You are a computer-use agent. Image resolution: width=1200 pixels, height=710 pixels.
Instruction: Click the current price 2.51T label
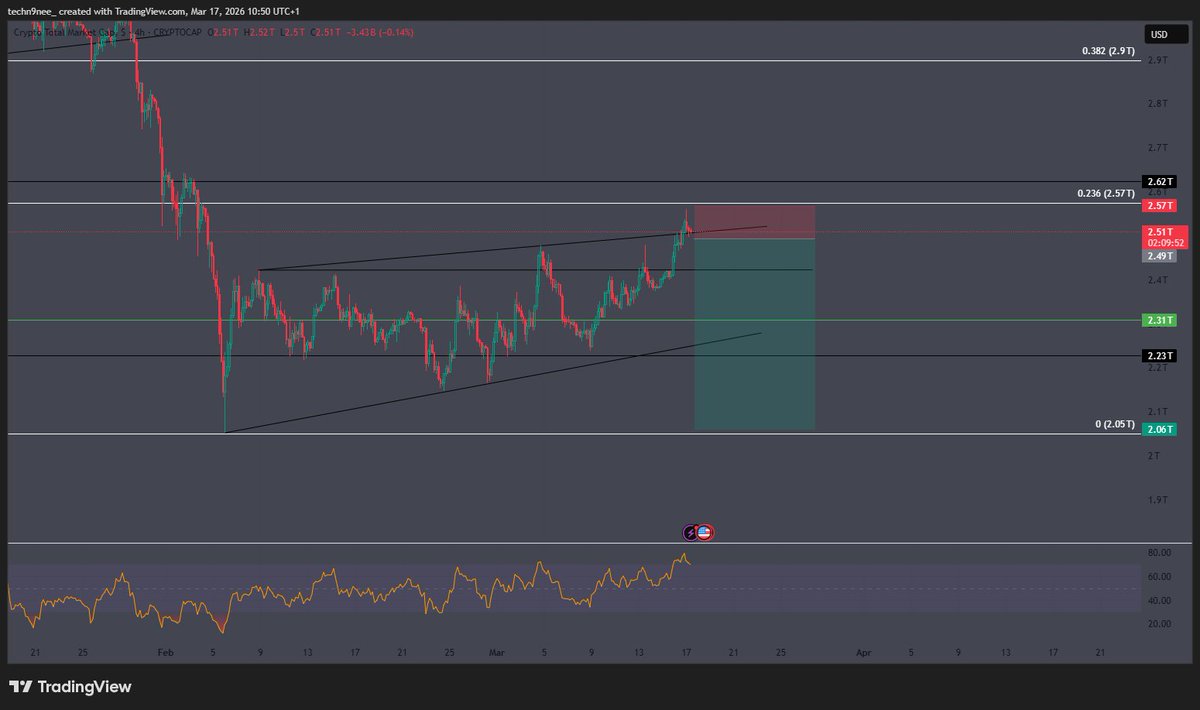1159,231
